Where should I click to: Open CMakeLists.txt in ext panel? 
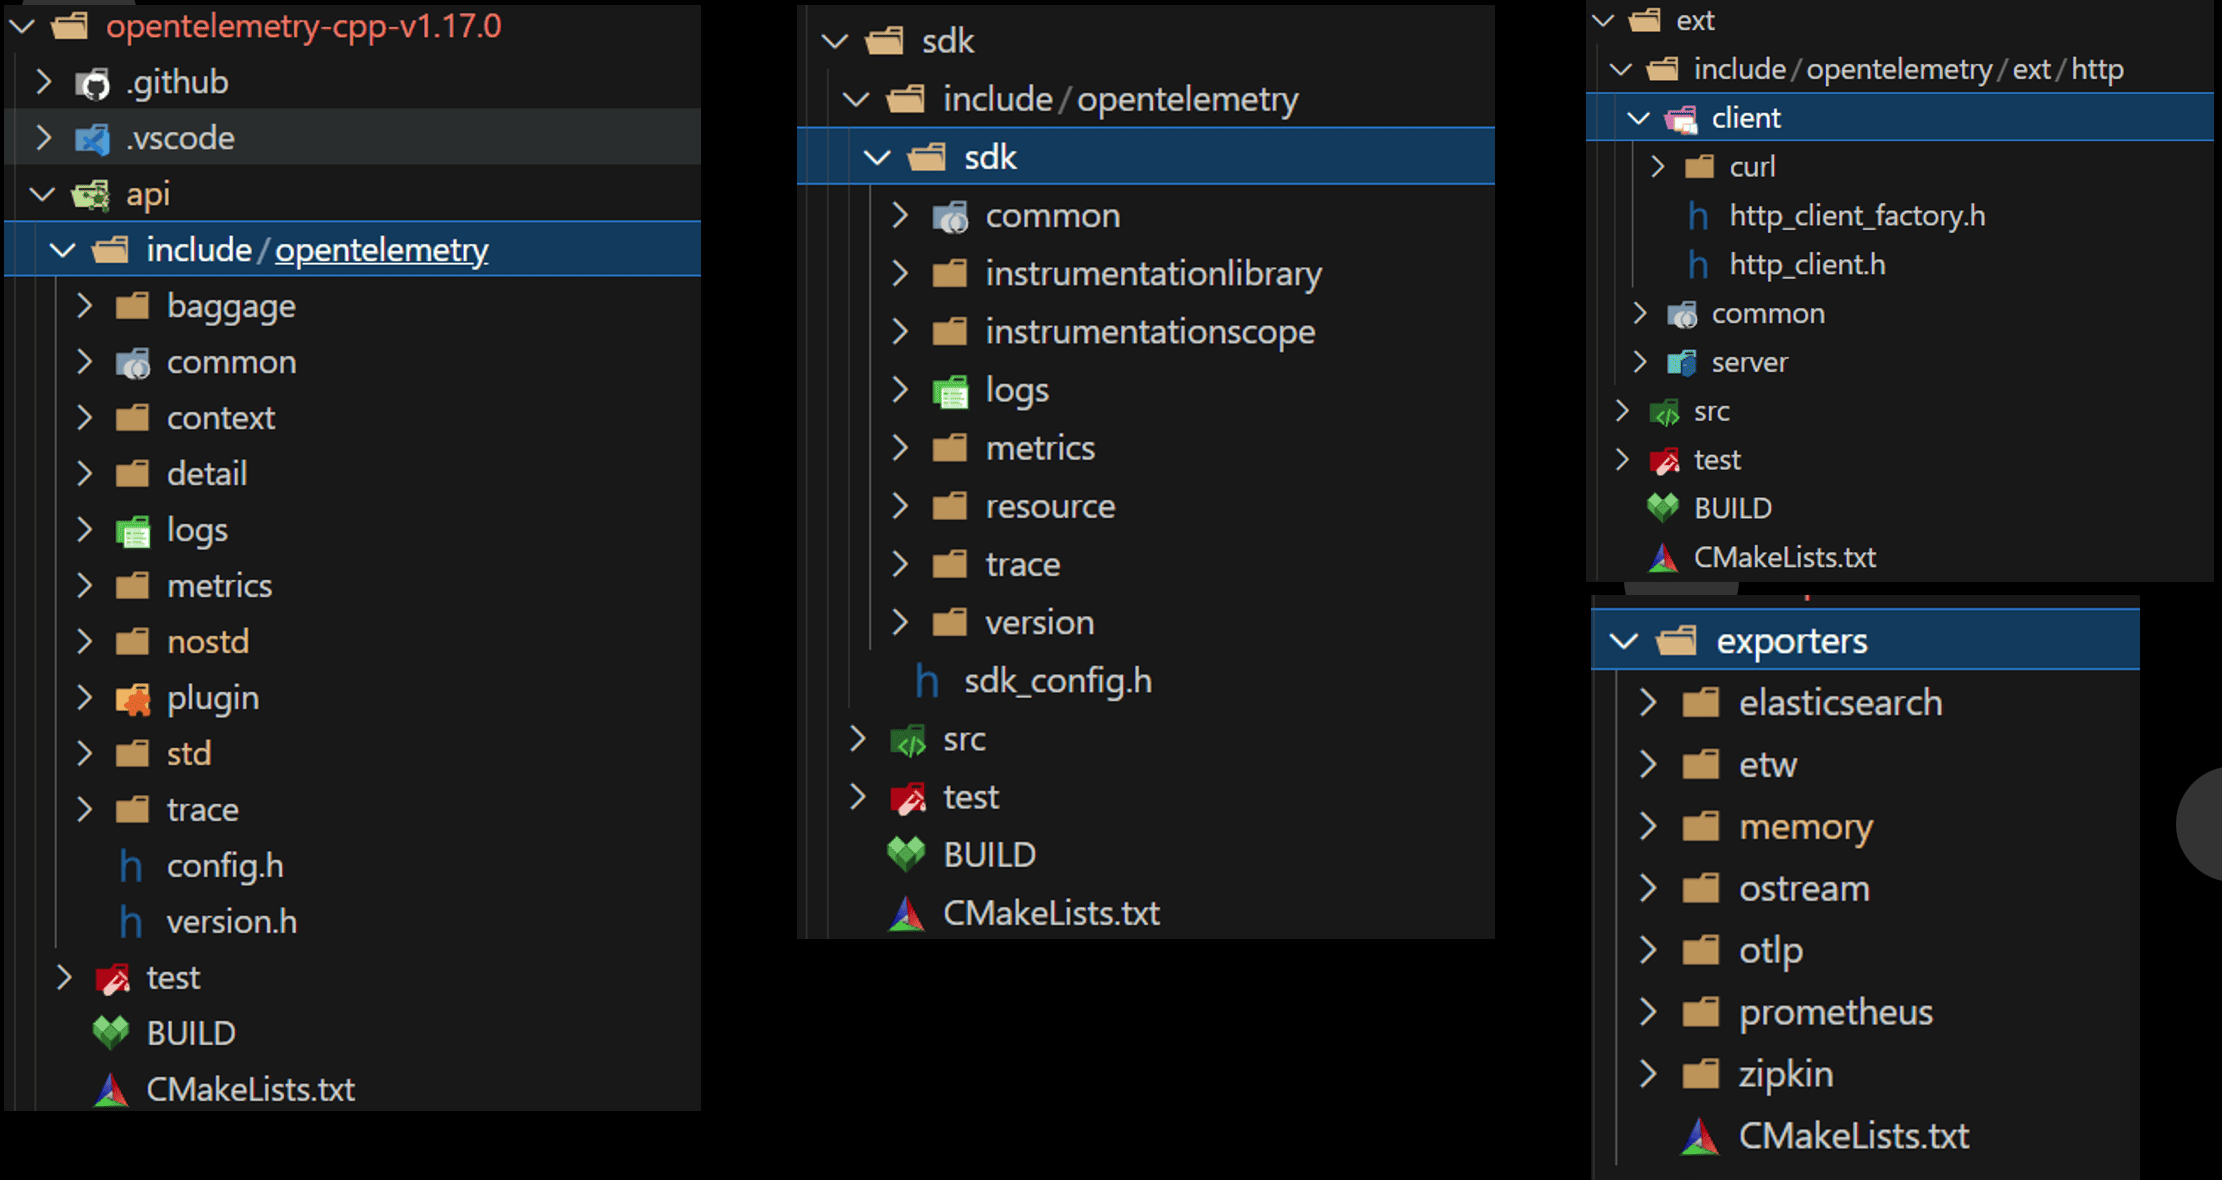pyautogui.click(x=1900, y=558)
